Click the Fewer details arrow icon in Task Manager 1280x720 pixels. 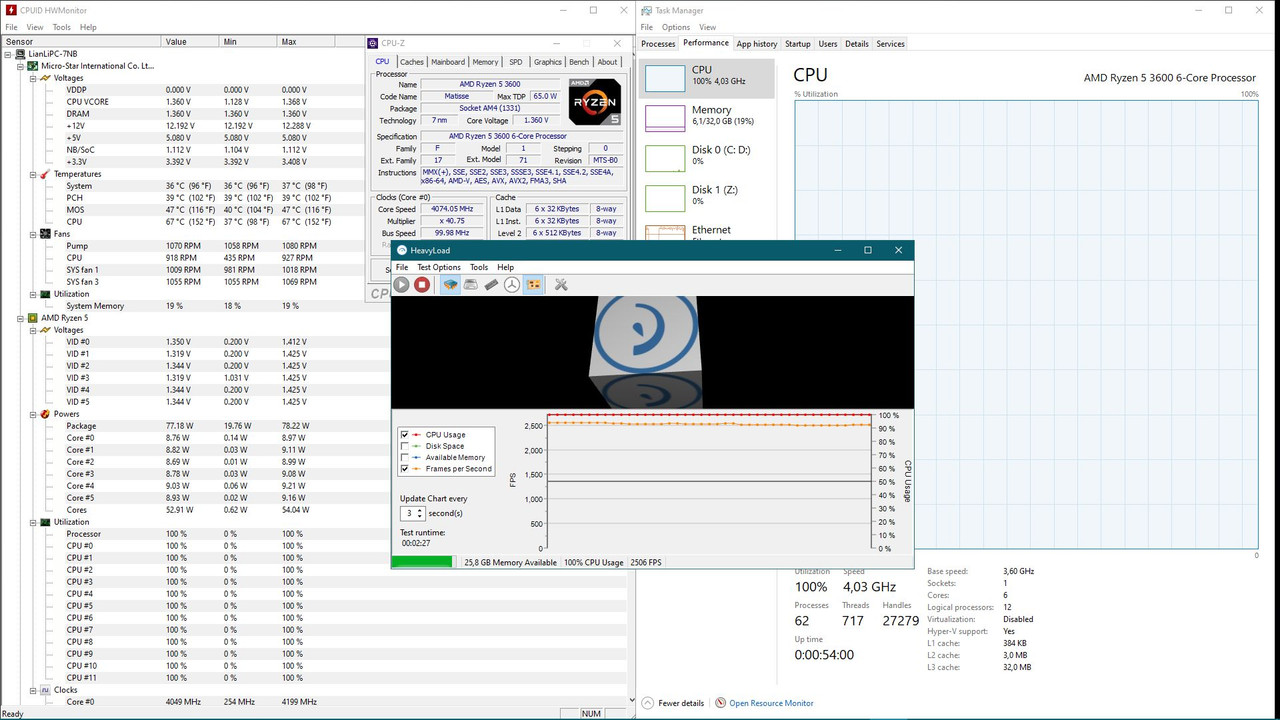tap(648, 703)
